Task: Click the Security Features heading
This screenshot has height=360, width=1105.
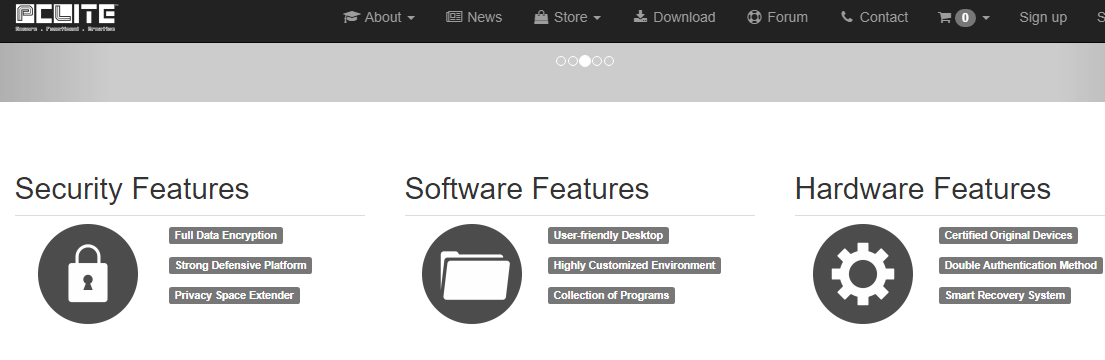Action: [x=132, y=189]
